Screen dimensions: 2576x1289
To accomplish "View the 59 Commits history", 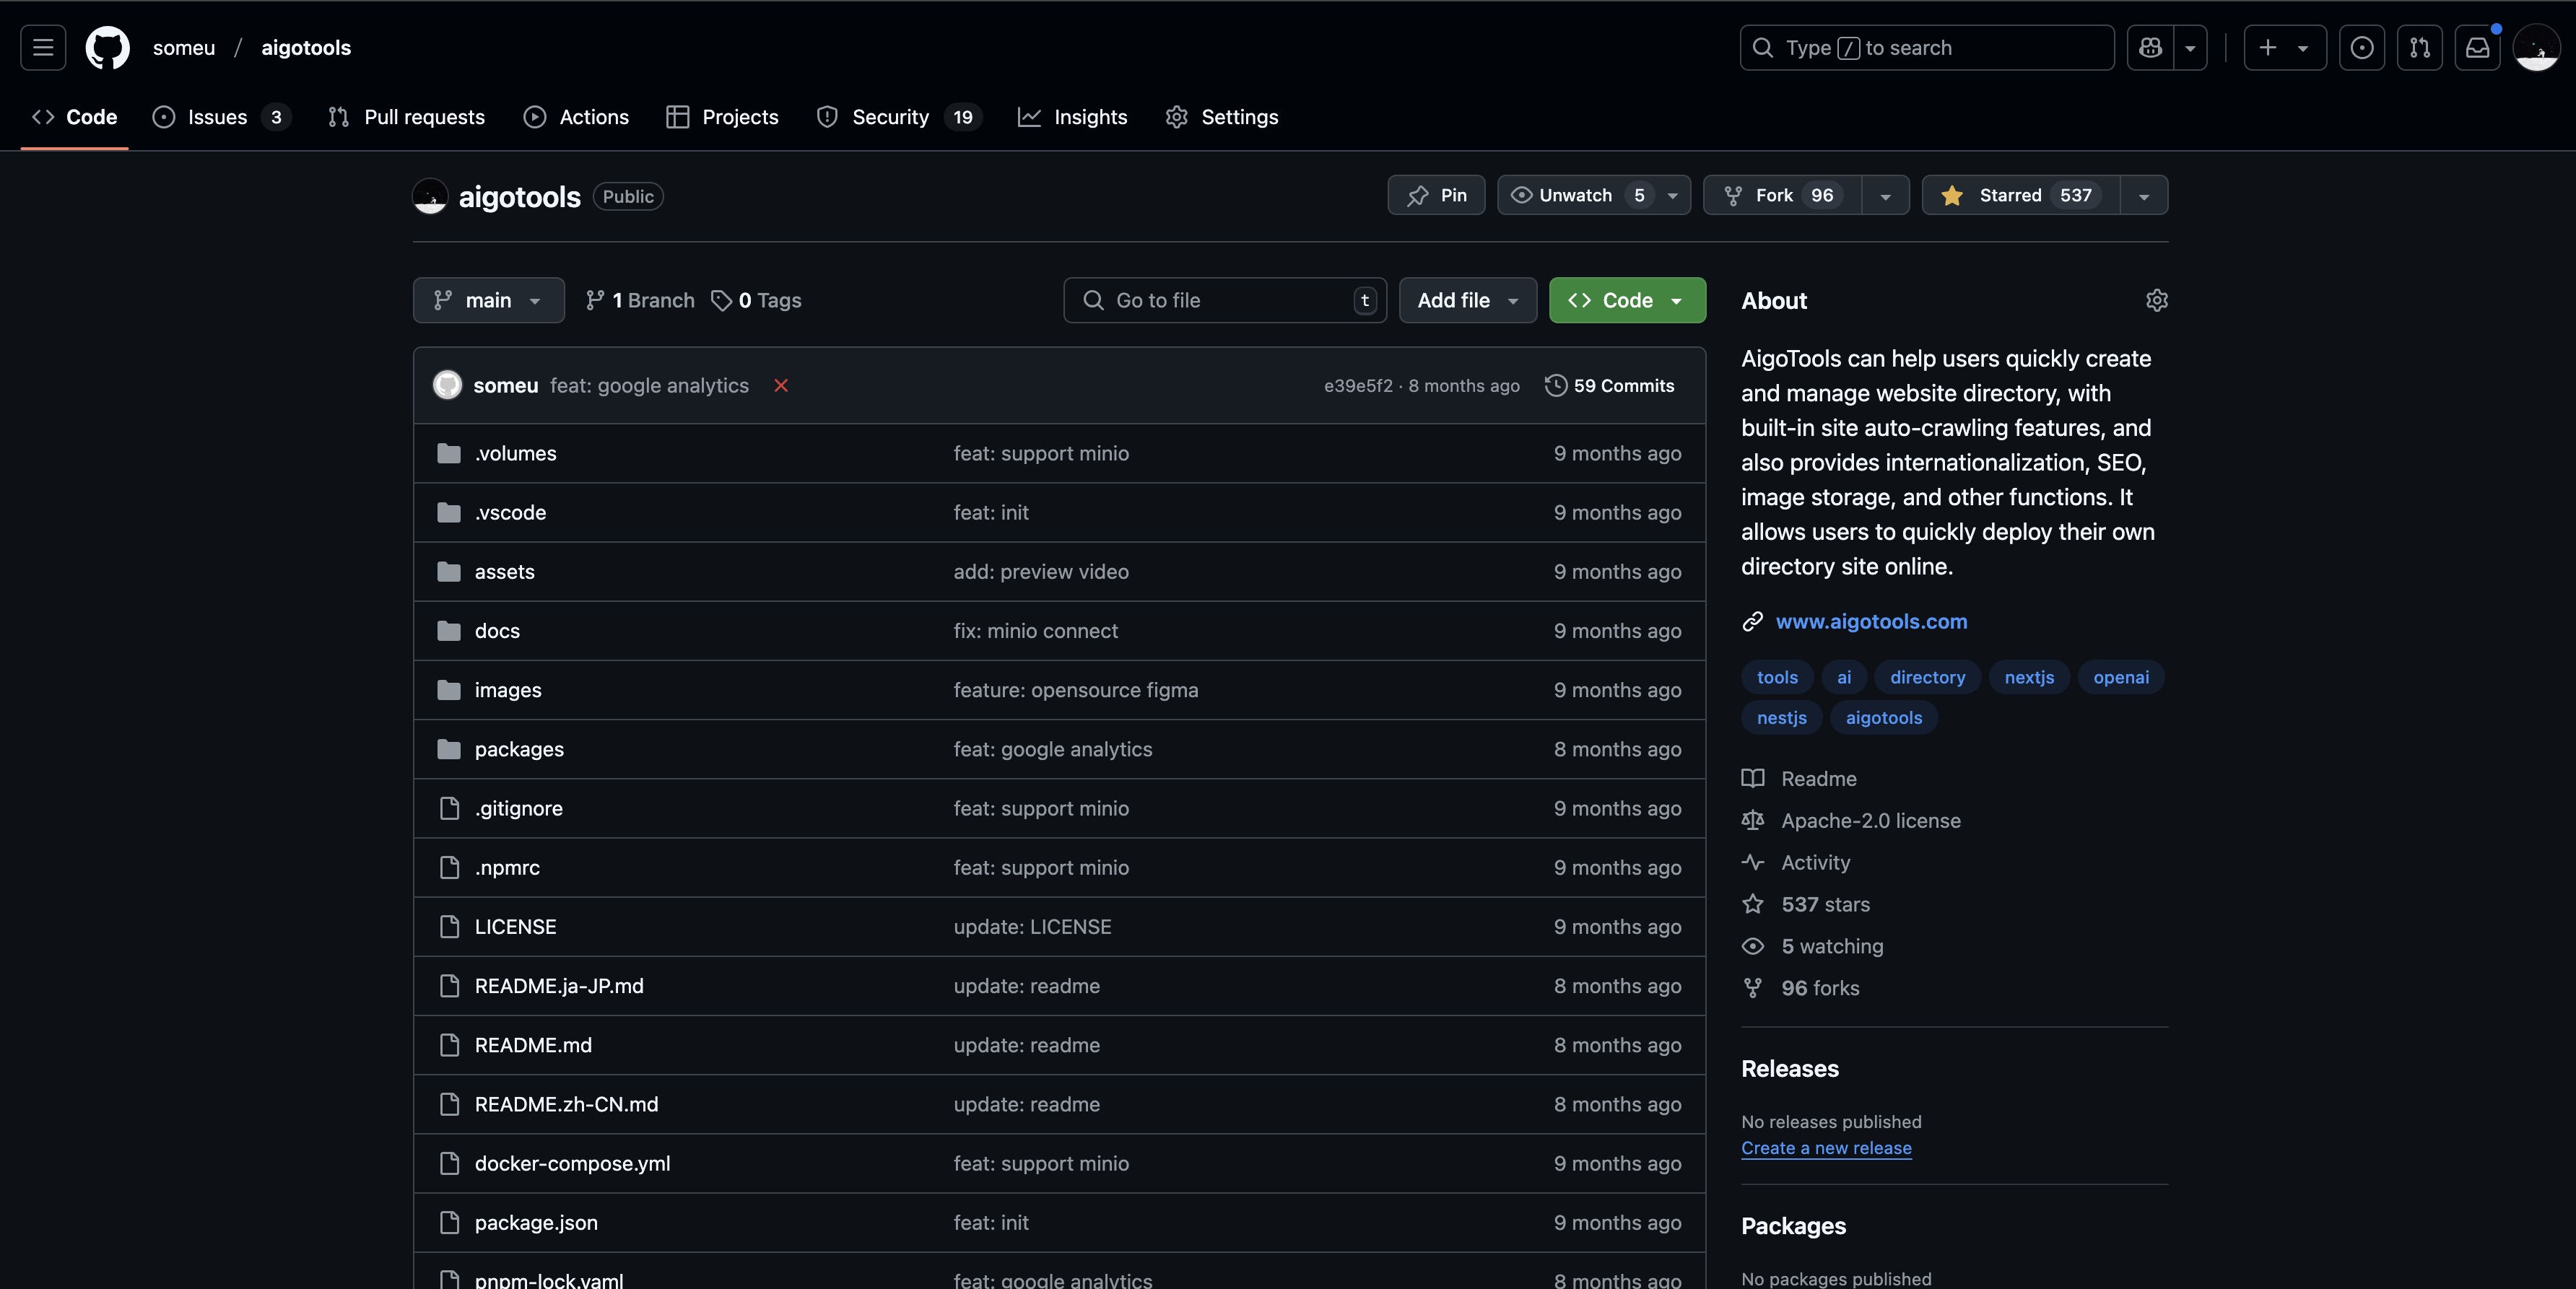I will click(1610, 386).
